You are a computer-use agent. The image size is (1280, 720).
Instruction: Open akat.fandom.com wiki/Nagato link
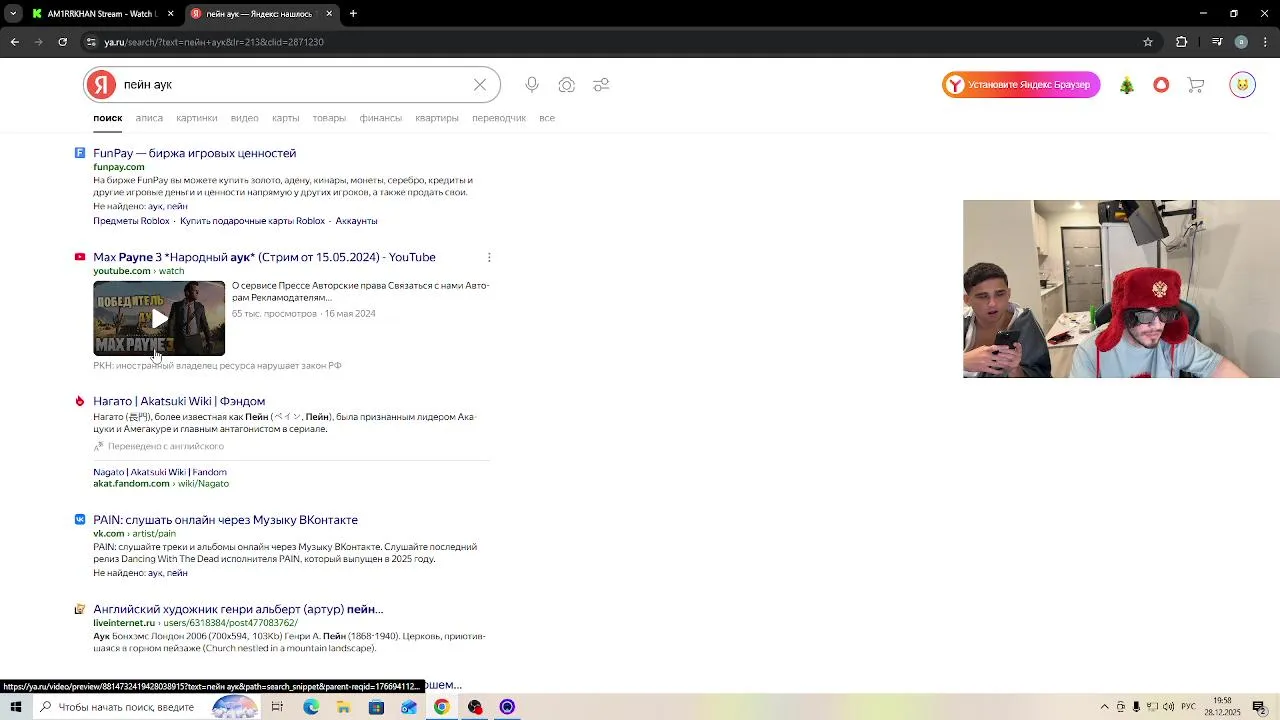[161, 484]
